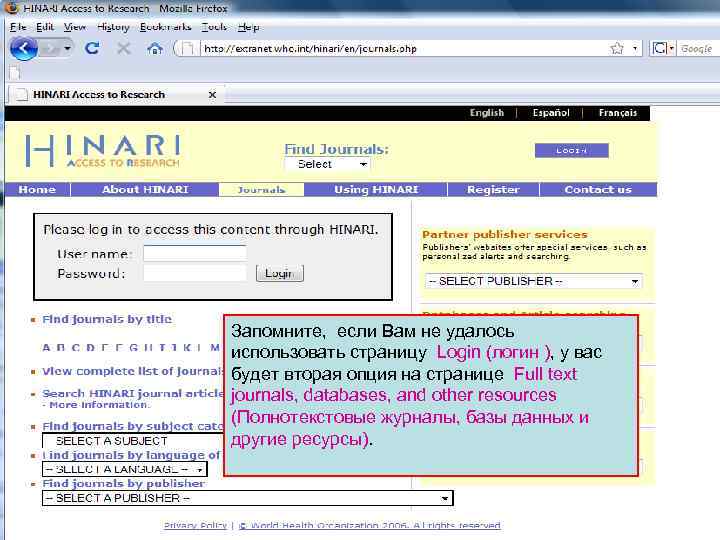Screen dimensions: 720x540
Task: Open the Find Journals Select dropdown
Action: click(x=327, y=164)
